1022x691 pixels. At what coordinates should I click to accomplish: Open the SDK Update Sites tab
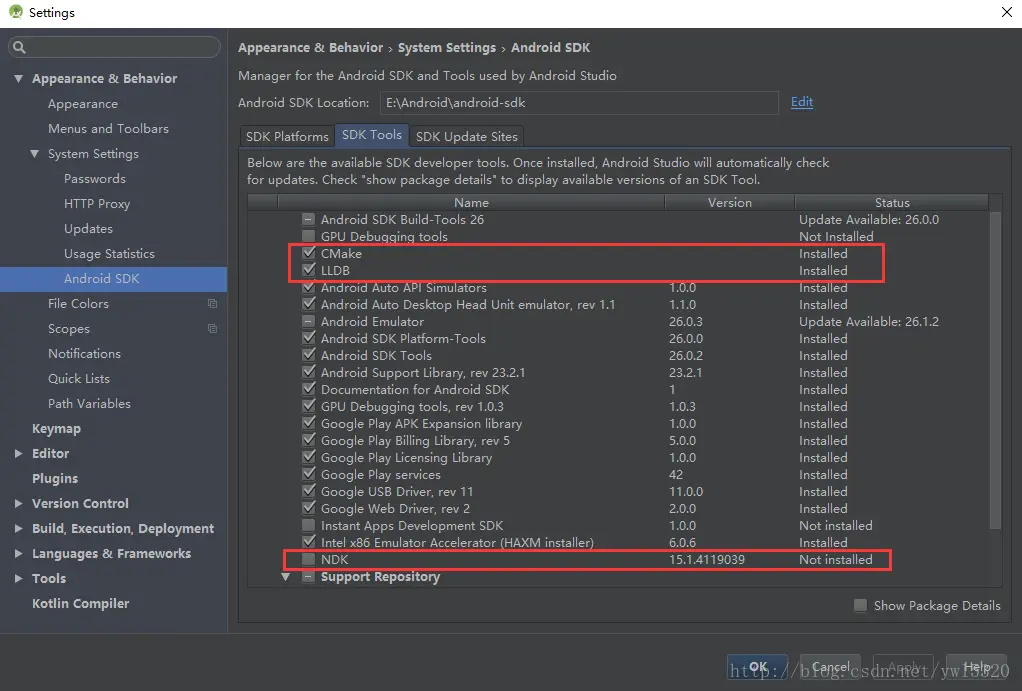click(x=467, y=136)
